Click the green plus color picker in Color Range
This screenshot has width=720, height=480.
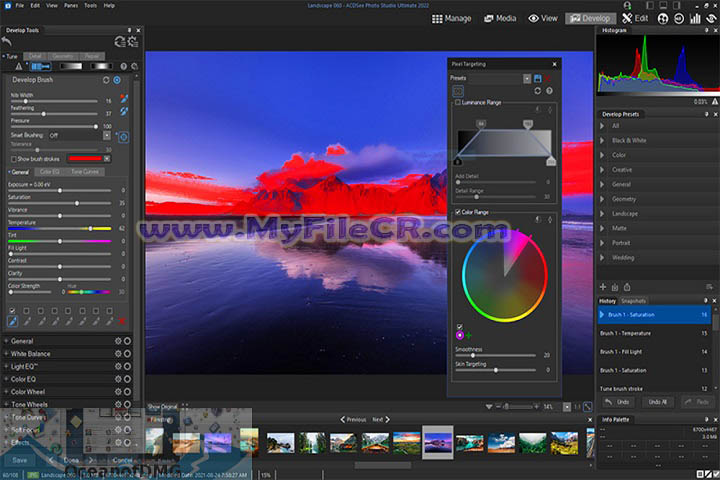click(469, 336)
